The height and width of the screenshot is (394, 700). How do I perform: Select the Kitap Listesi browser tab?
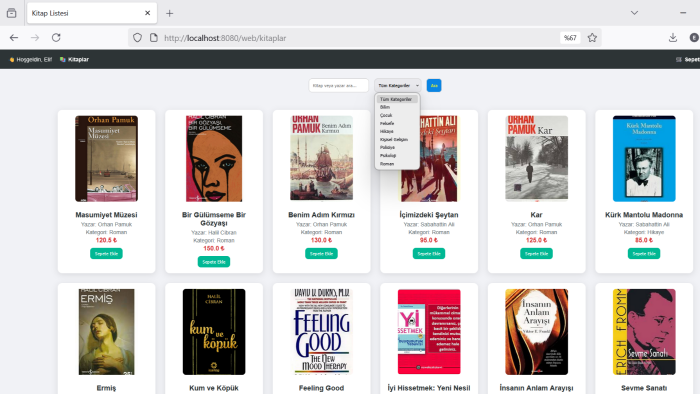click(x=92, y=13)
